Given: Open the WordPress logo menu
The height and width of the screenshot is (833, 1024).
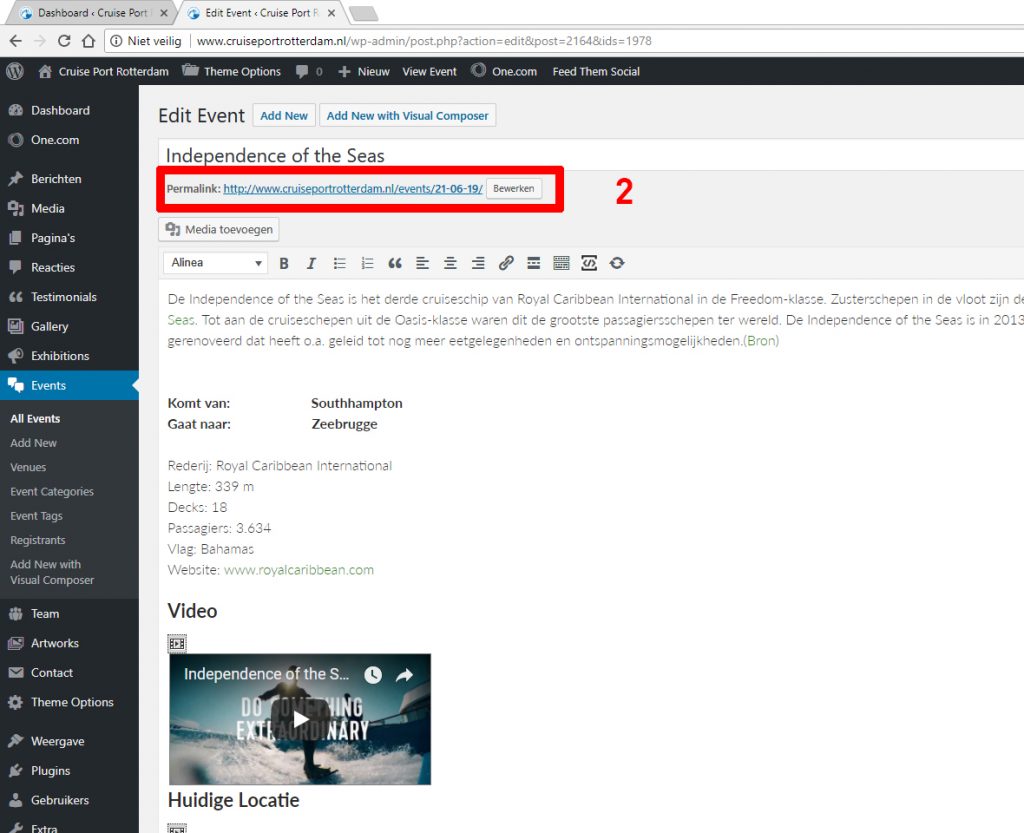Looking at the screenshot, I should click(15, 71).
